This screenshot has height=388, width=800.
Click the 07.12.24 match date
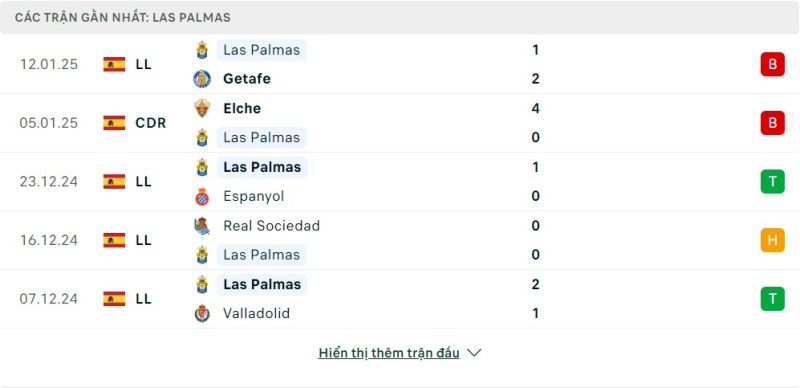(48, 299)
